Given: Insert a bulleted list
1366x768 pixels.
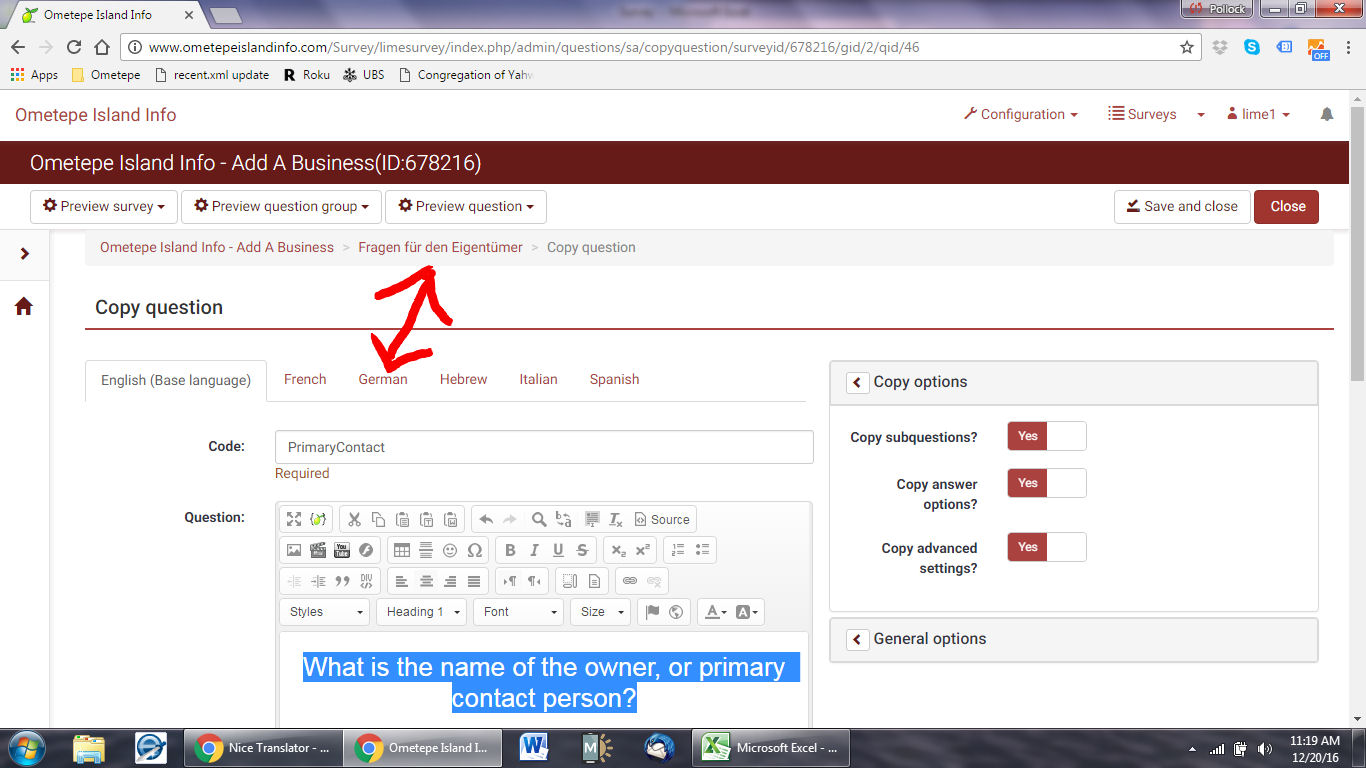Looking at the screenshot, I should click(x=703, y=550).
